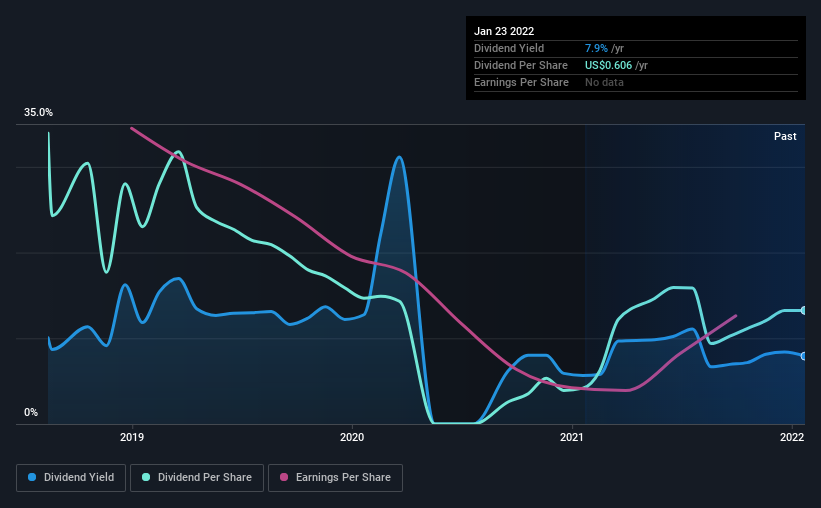Select the 2019 x-axis label
Viewport: 821px width, 508px height.
(x=132, y=437)
